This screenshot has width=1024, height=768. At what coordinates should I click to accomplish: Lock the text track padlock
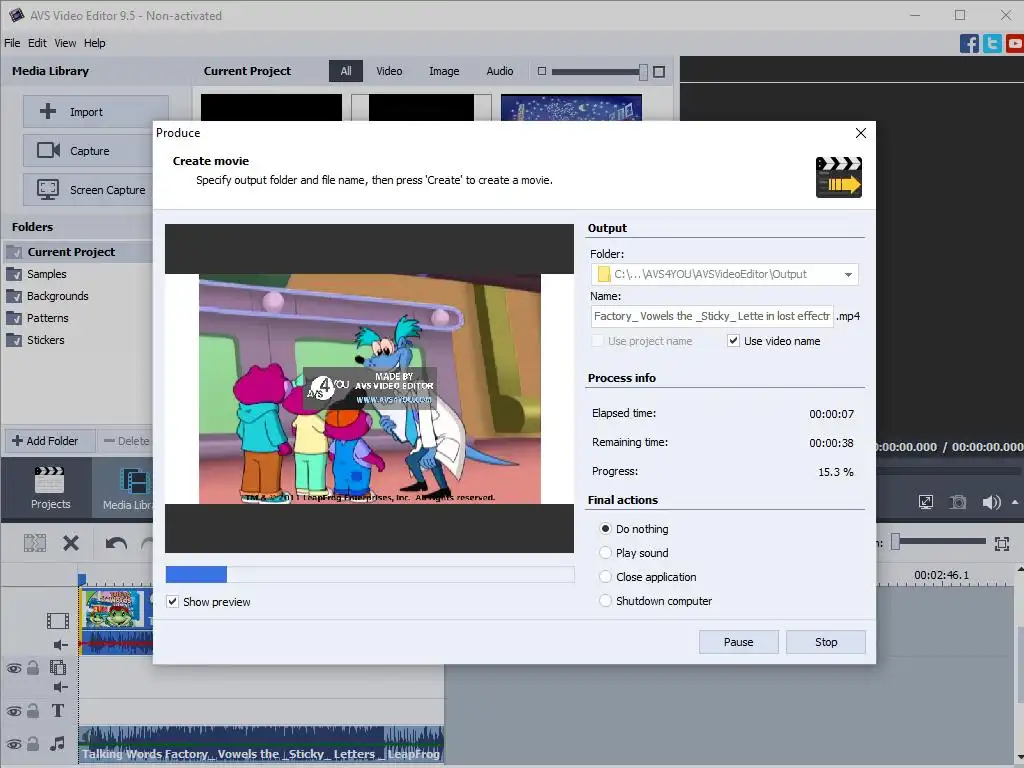pyautogui.click(x=33, y=711)
